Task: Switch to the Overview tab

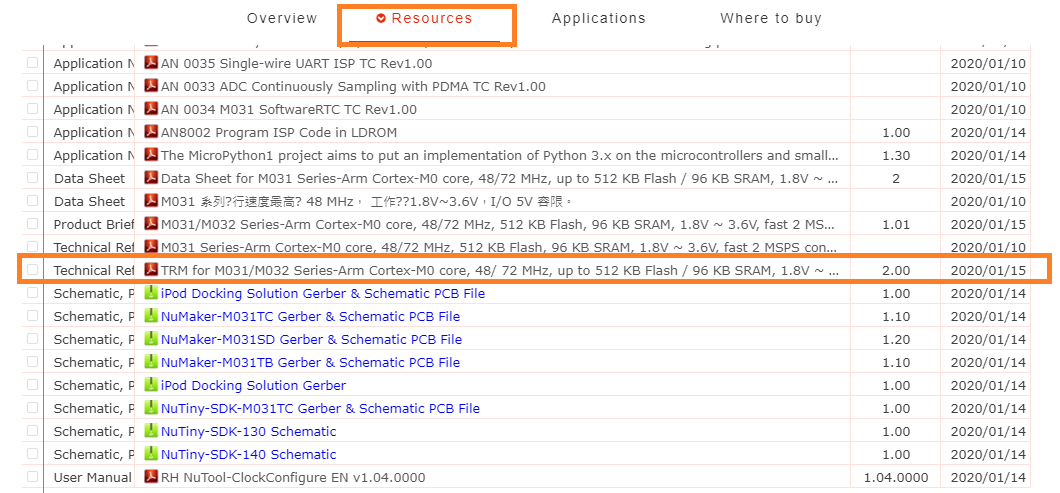Action: pyautogui.click(x=282, y=19)
